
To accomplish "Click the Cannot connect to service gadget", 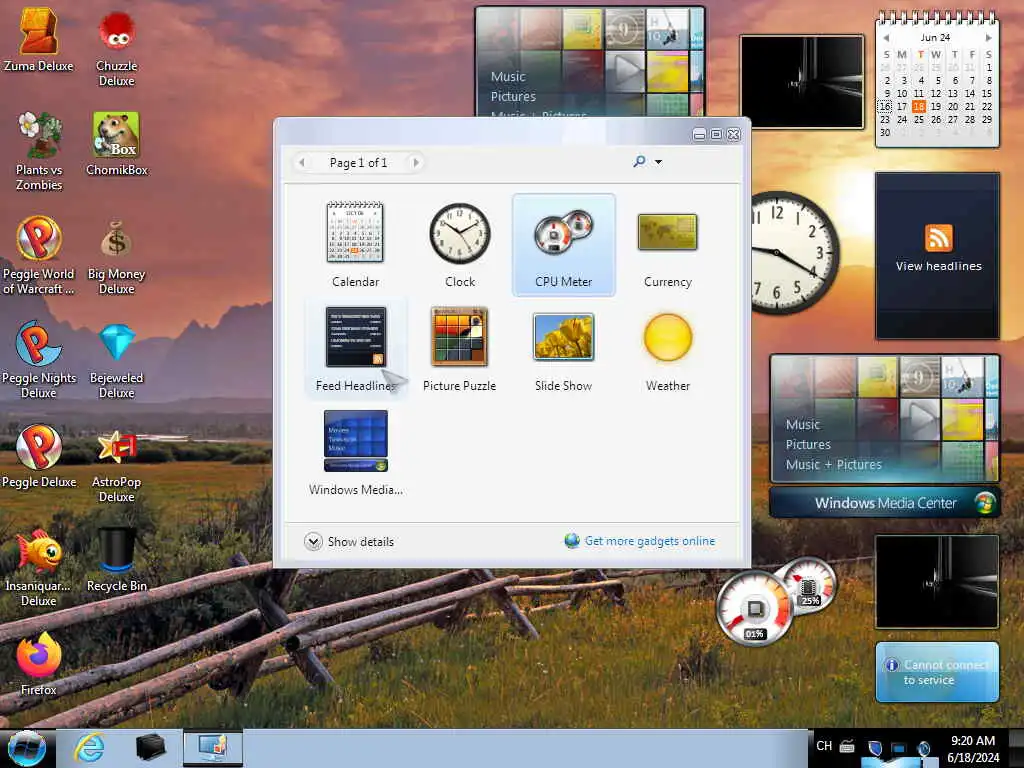I will (937, 672).
